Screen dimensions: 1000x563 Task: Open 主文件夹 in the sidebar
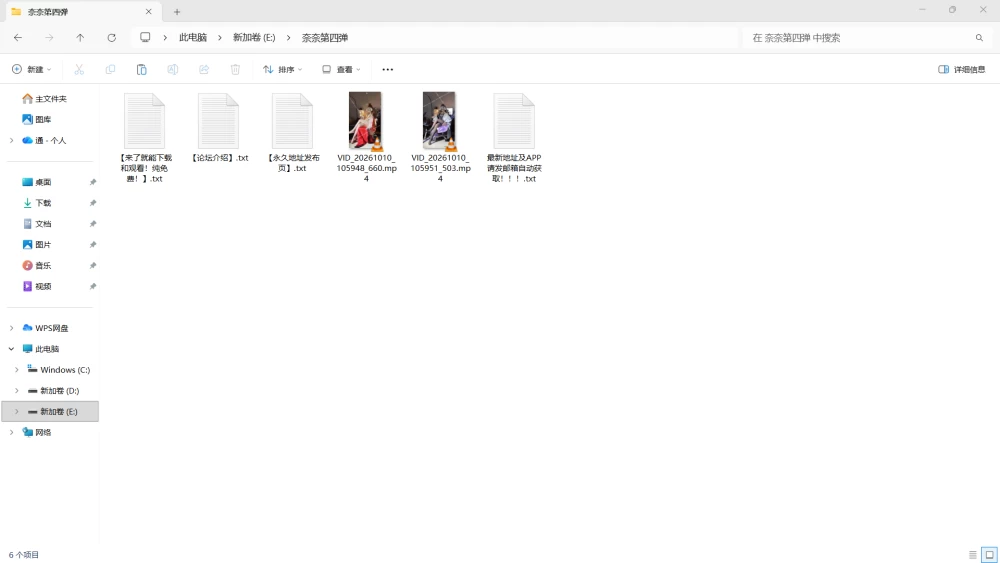45,99
